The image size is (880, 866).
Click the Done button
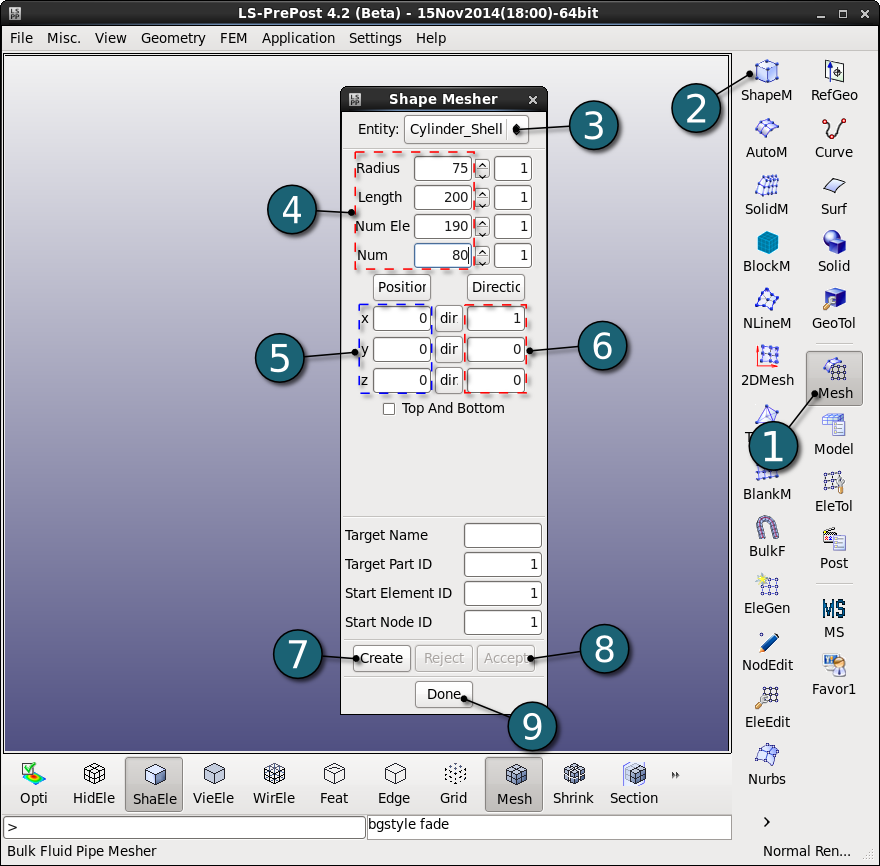pyautogui.click(x=443, y=694)
